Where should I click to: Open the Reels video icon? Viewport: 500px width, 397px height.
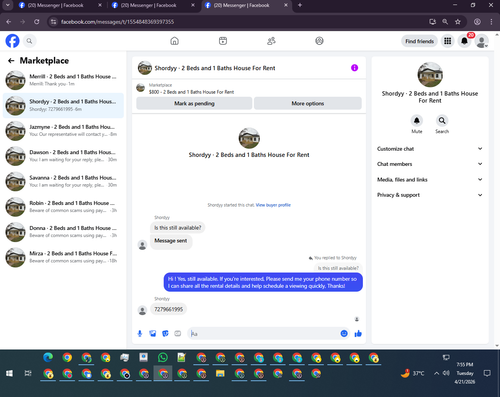coord(223,41)
